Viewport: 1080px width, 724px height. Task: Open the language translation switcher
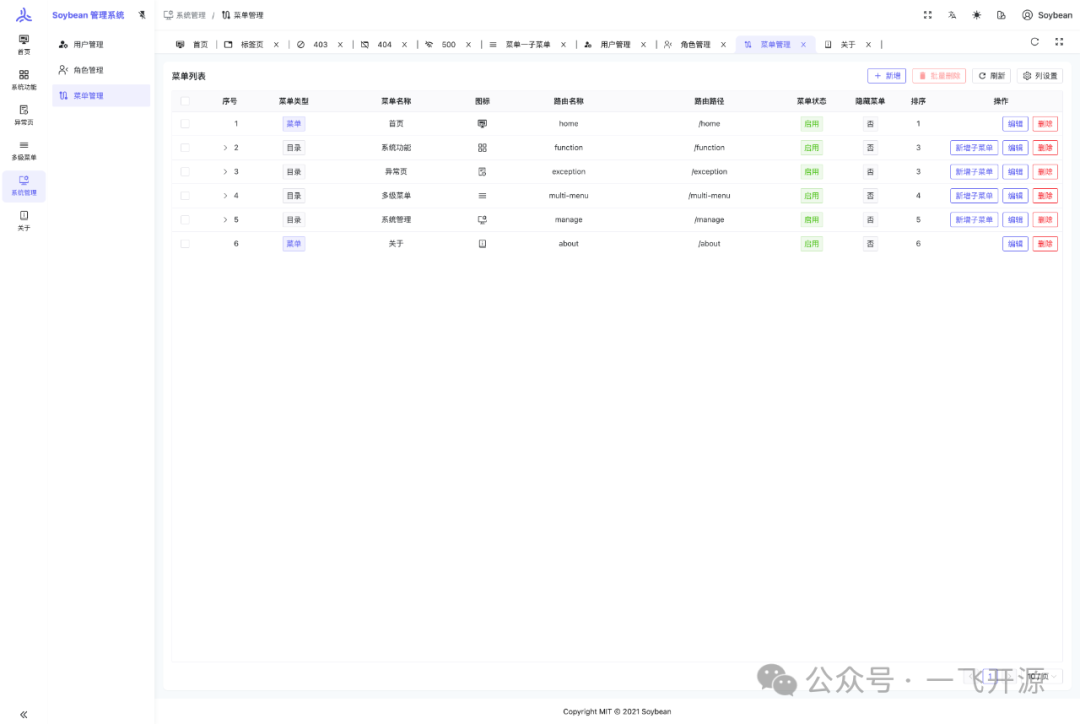coord(952,15)
